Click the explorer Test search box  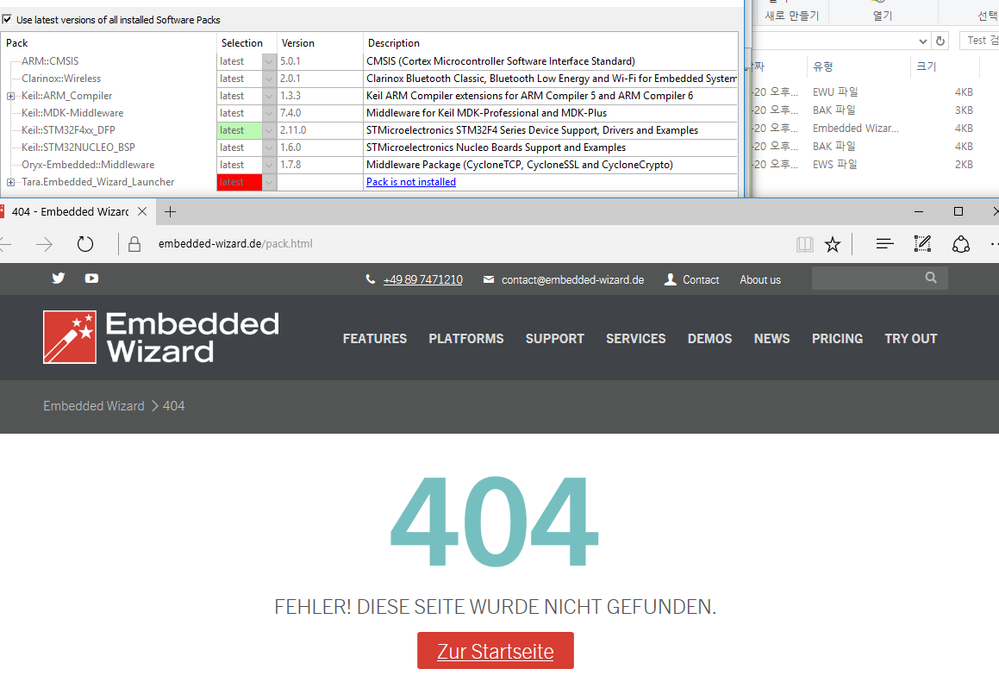pos(979,40)
